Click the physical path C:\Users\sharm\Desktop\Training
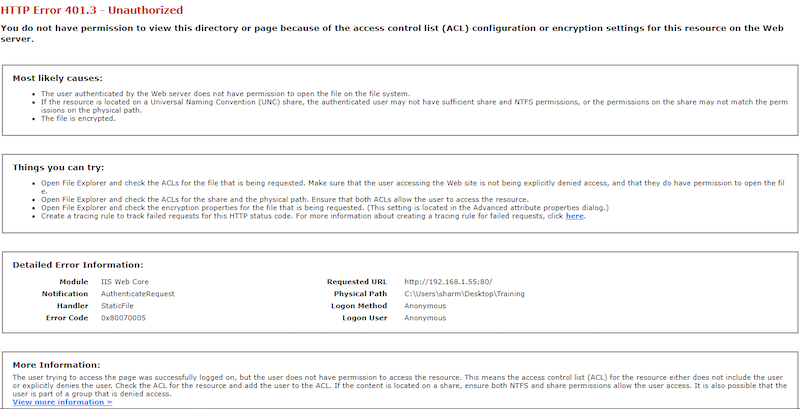The image size is (800, 409). coord(464,294)
